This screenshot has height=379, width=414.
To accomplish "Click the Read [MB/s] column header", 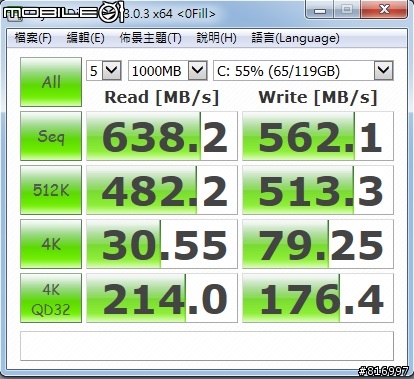I will click(x=162, y=98).
